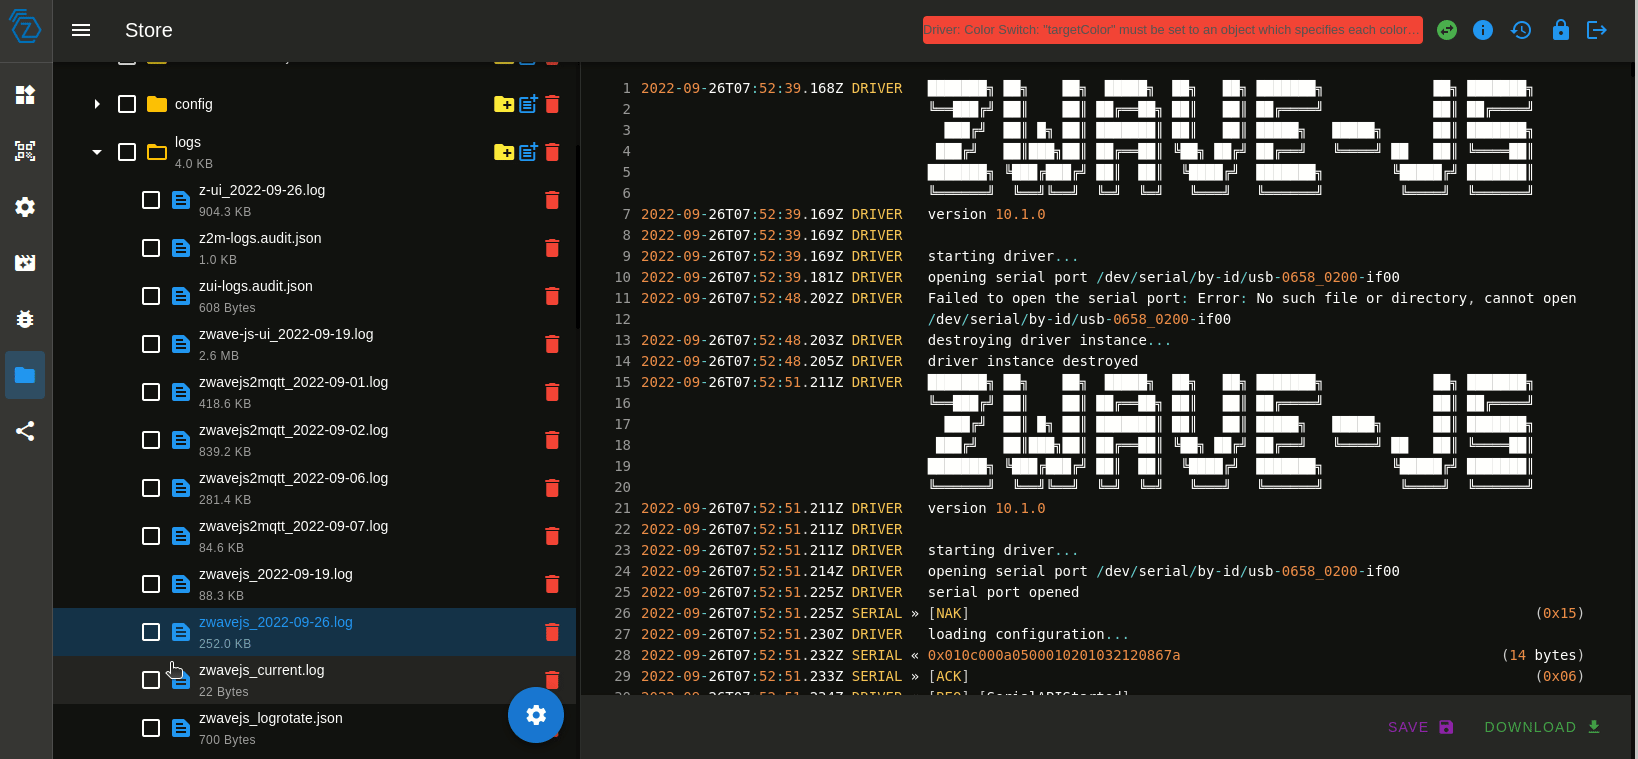Delete the config folder
This screenshot has width=1638, height=759.
pyautogui.click(x=552, y=104)
